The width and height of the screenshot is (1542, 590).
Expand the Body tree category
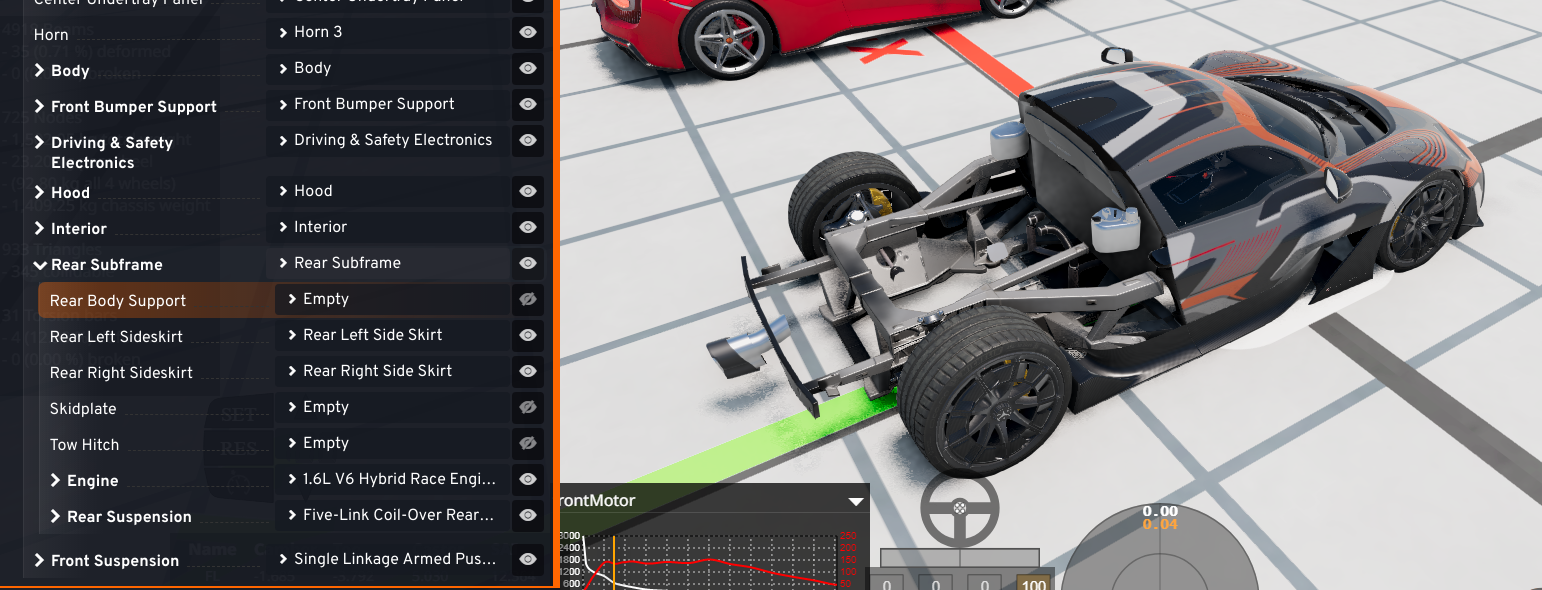click(40, 71)
